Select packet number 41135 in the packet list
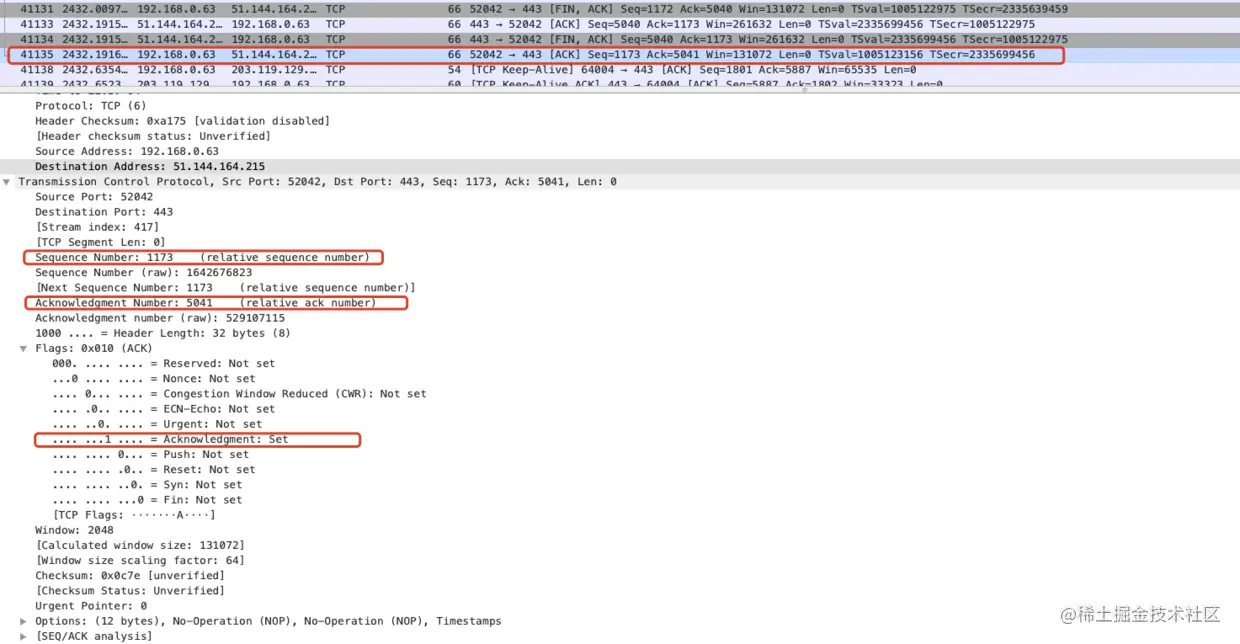The height and width of the screenshot is (644, 1240). click(x=620, y=55)
